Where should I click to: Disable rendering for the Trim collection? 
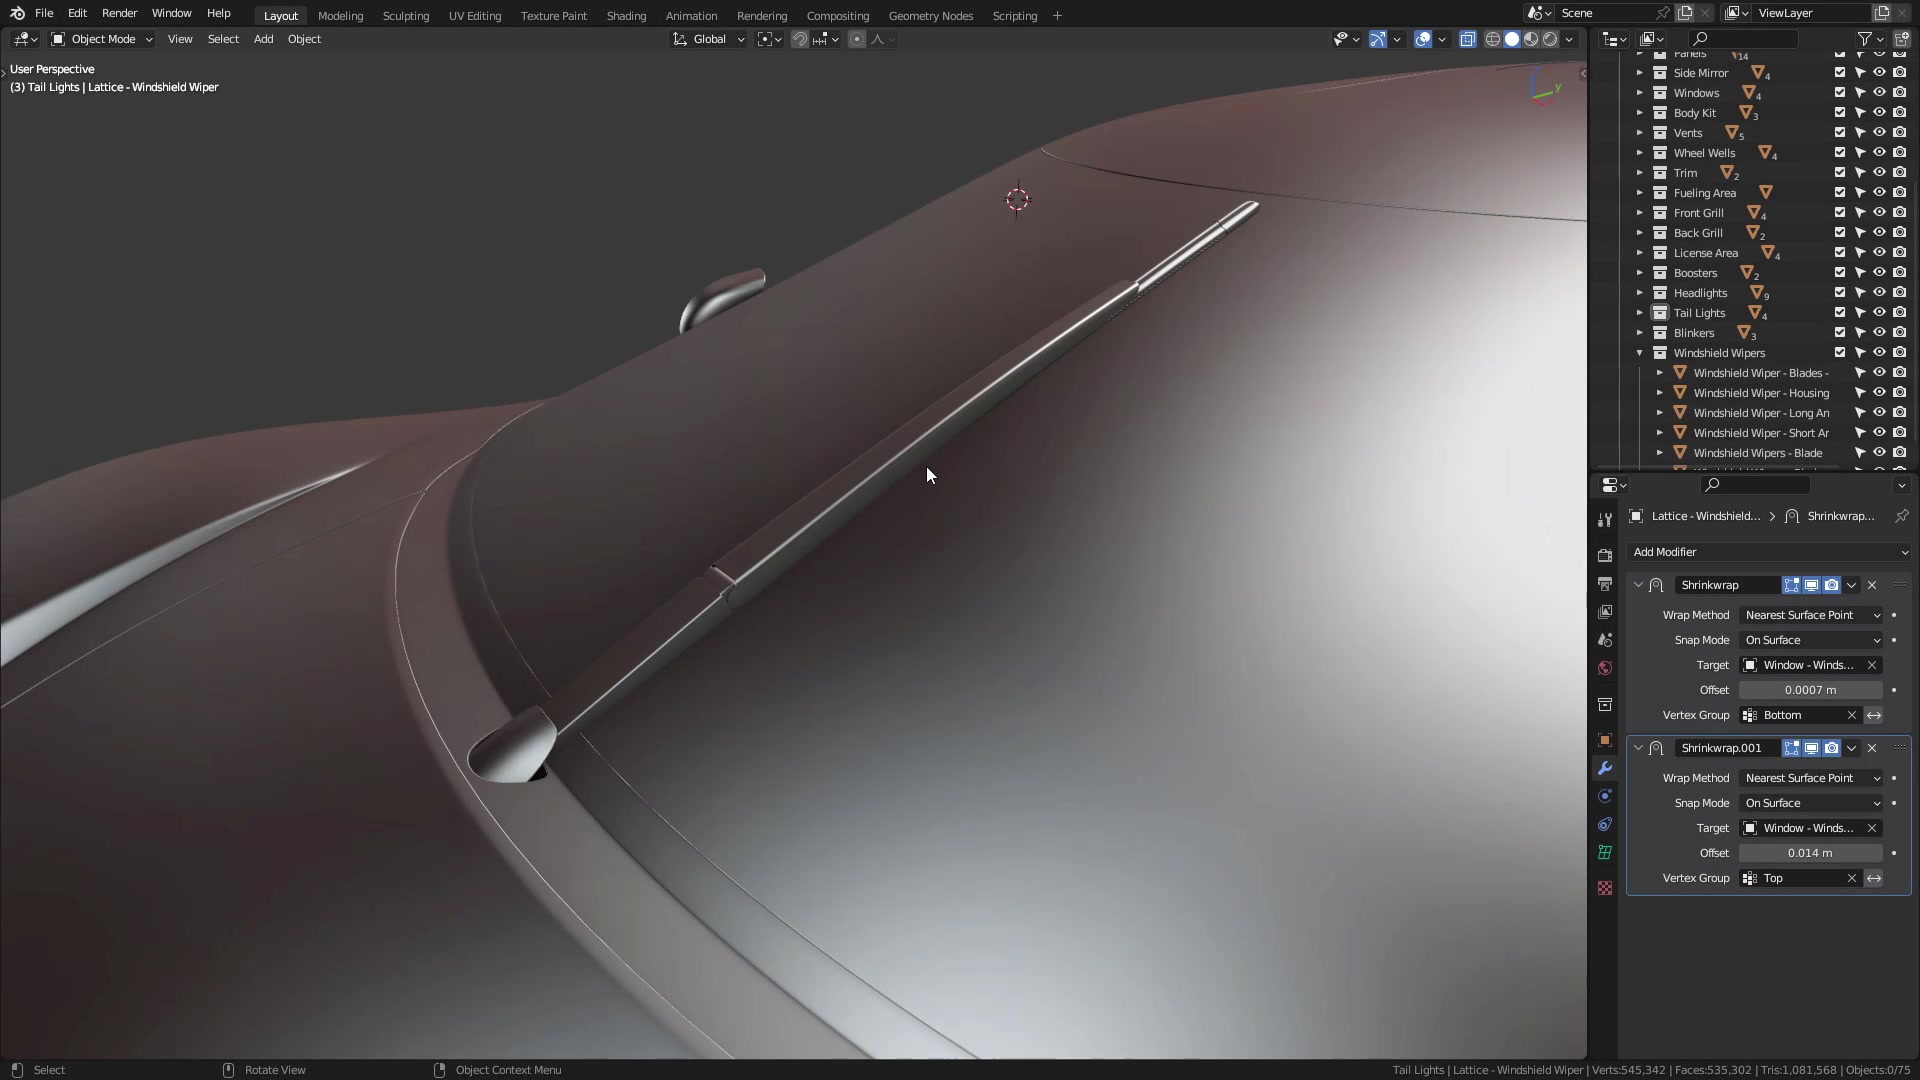[x=1899, y=173]
